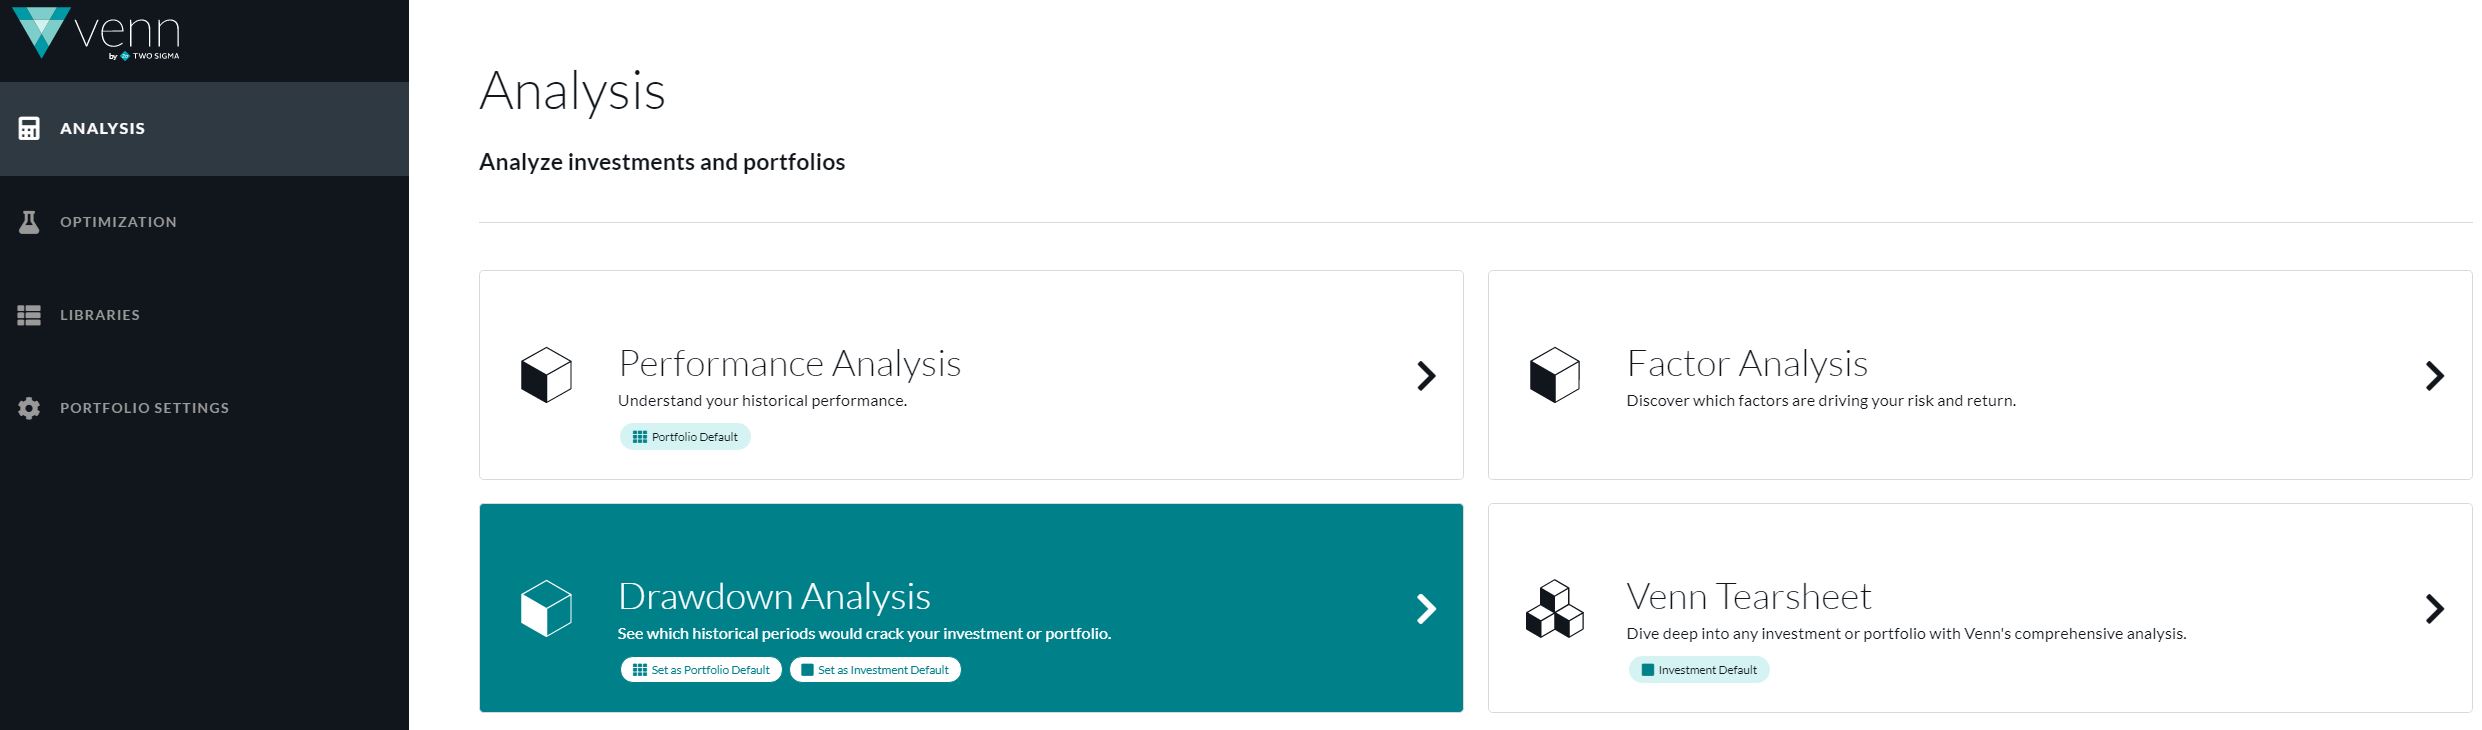The image size is (2482, 730).
Task: Click the Venn Tearsheet stacked cubes icon
Action: [1554, 608]
